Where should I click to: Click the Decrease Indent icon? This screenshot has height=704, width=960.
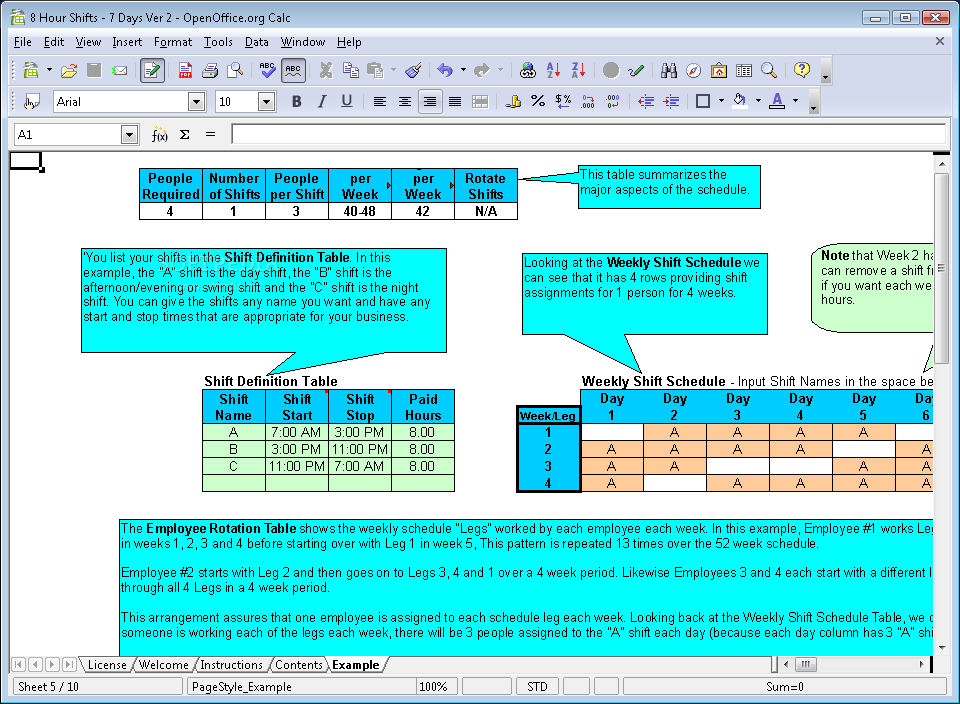646,102
